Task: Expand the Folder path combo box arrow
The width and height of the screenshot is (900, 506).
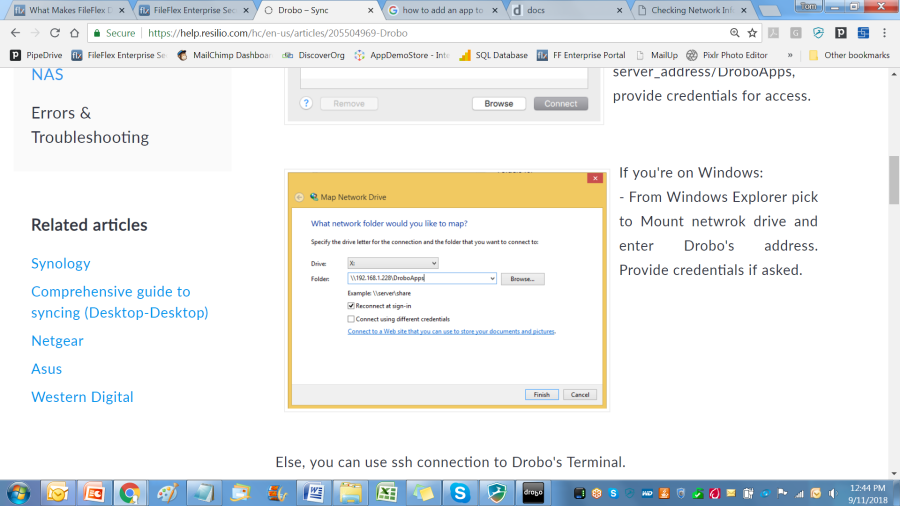Action: coord(492,278)
